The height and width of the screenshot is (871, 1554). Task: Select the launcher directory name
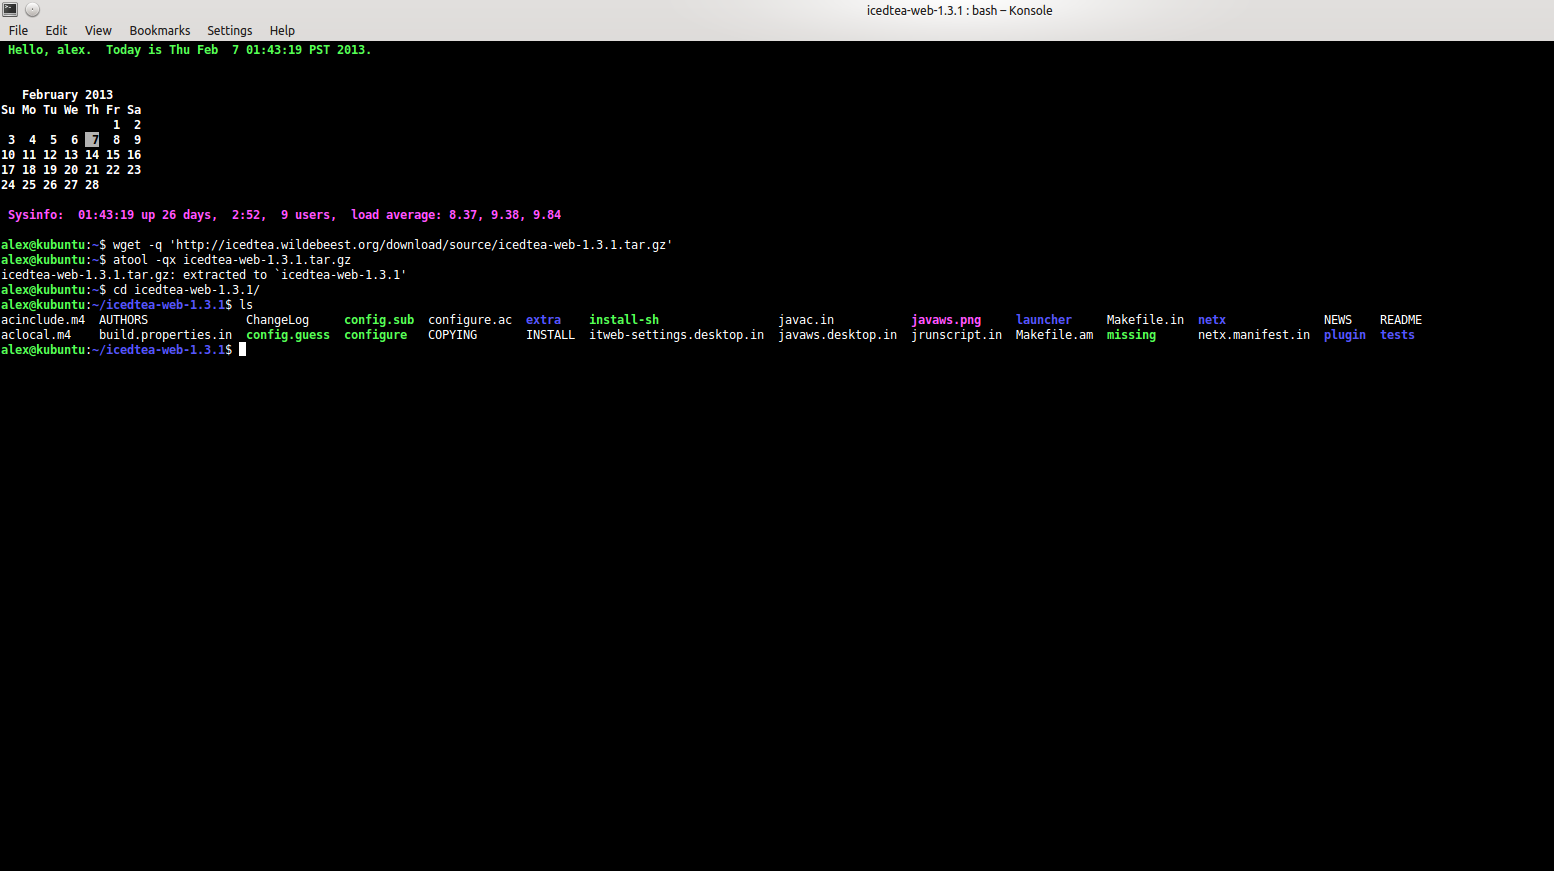pyautogui.click(x=1043, y=320)
